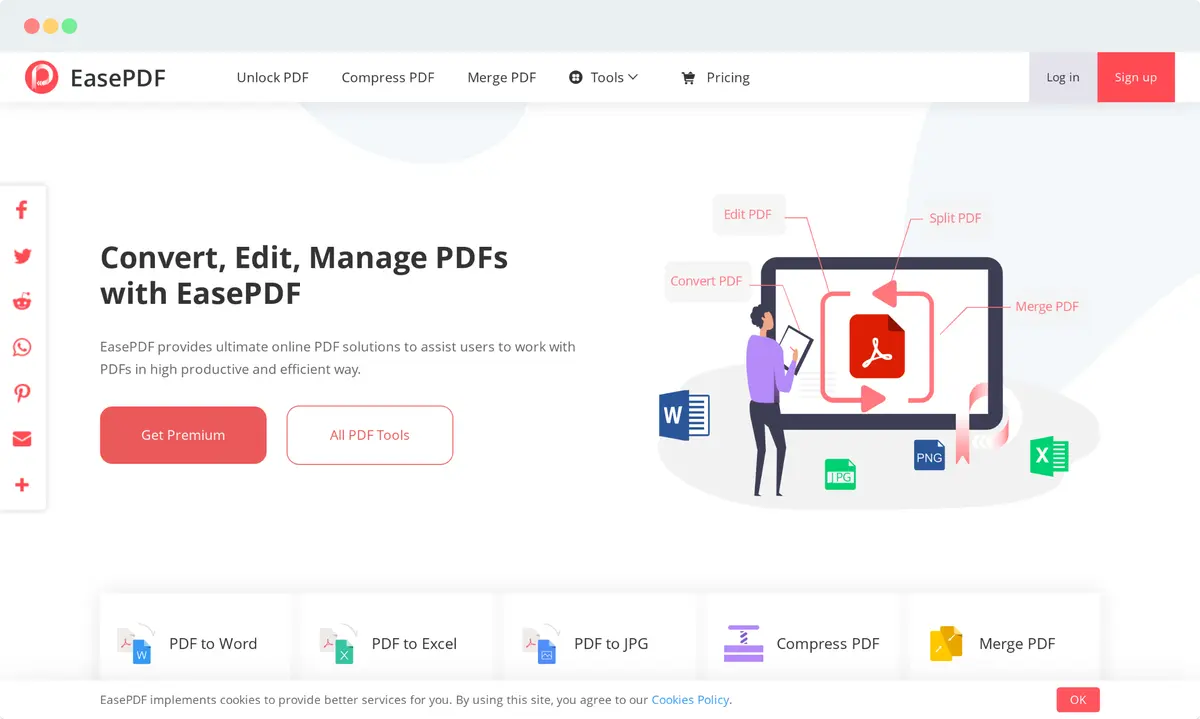The image size is (1200, 719).
Task: Click the Merge PDF card icon
Action: (946, 644)
